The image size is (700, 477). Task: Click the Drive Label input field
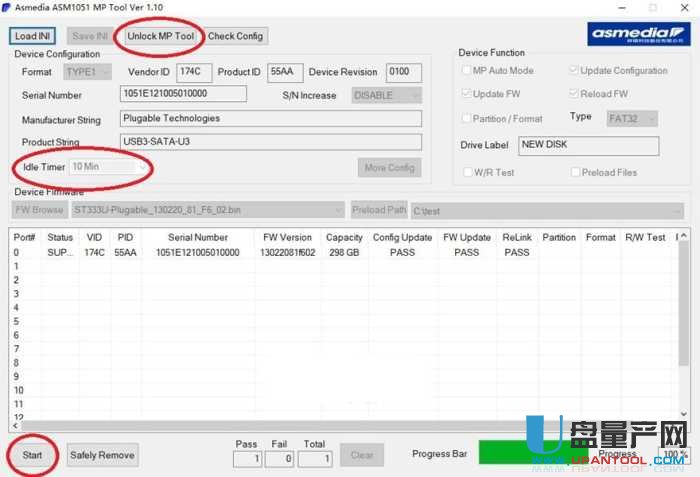[x=588, y=145]
